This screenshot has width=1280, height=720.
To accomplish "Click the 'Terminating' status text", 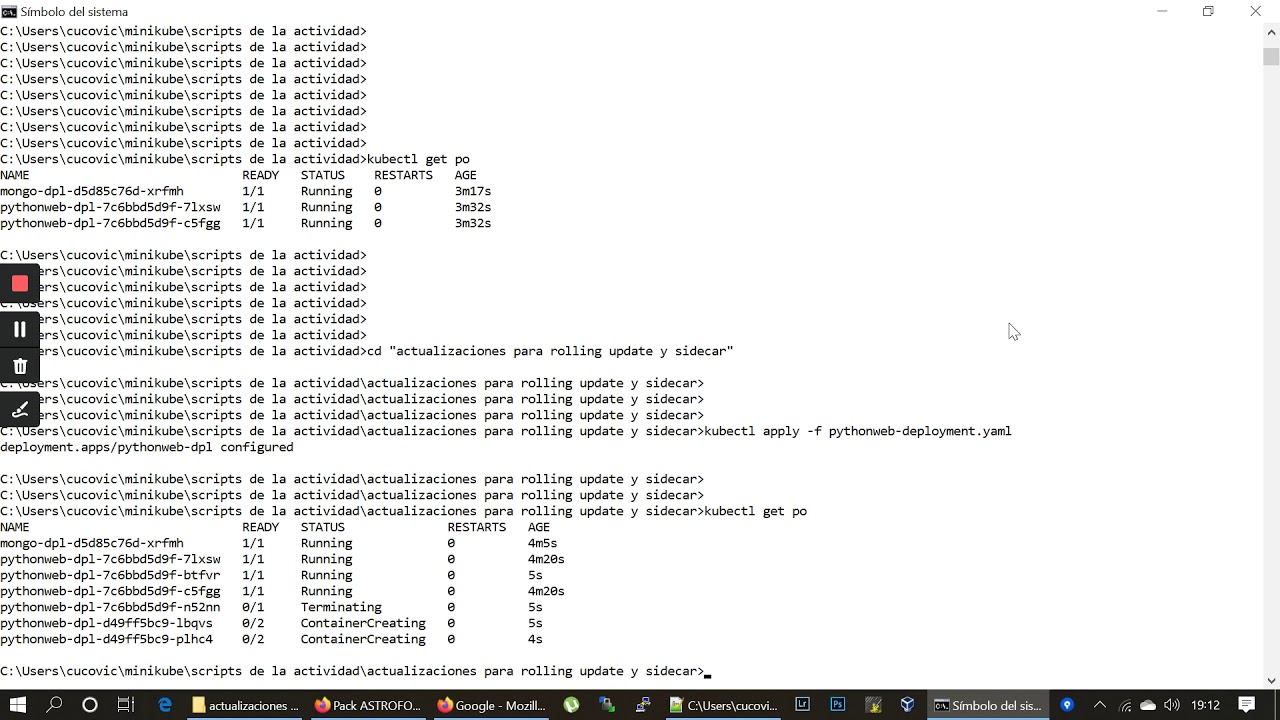I will click(x=341, y=607).
